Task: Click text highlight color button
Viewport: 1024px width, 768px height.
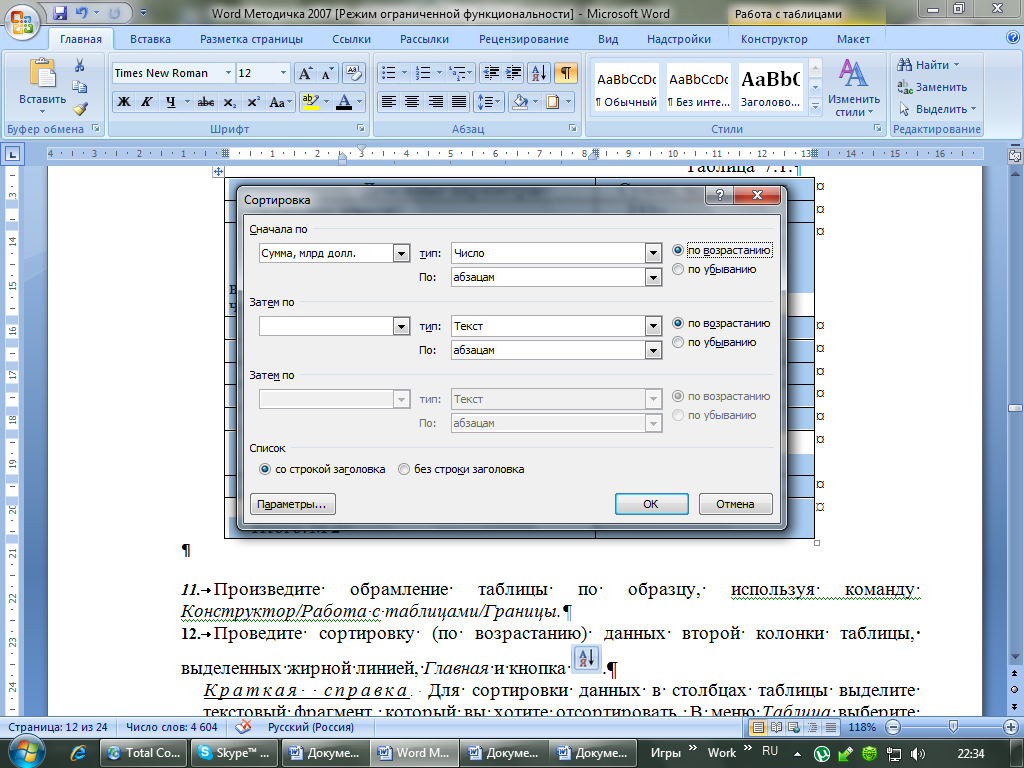Action: click(x=310, y=102)
